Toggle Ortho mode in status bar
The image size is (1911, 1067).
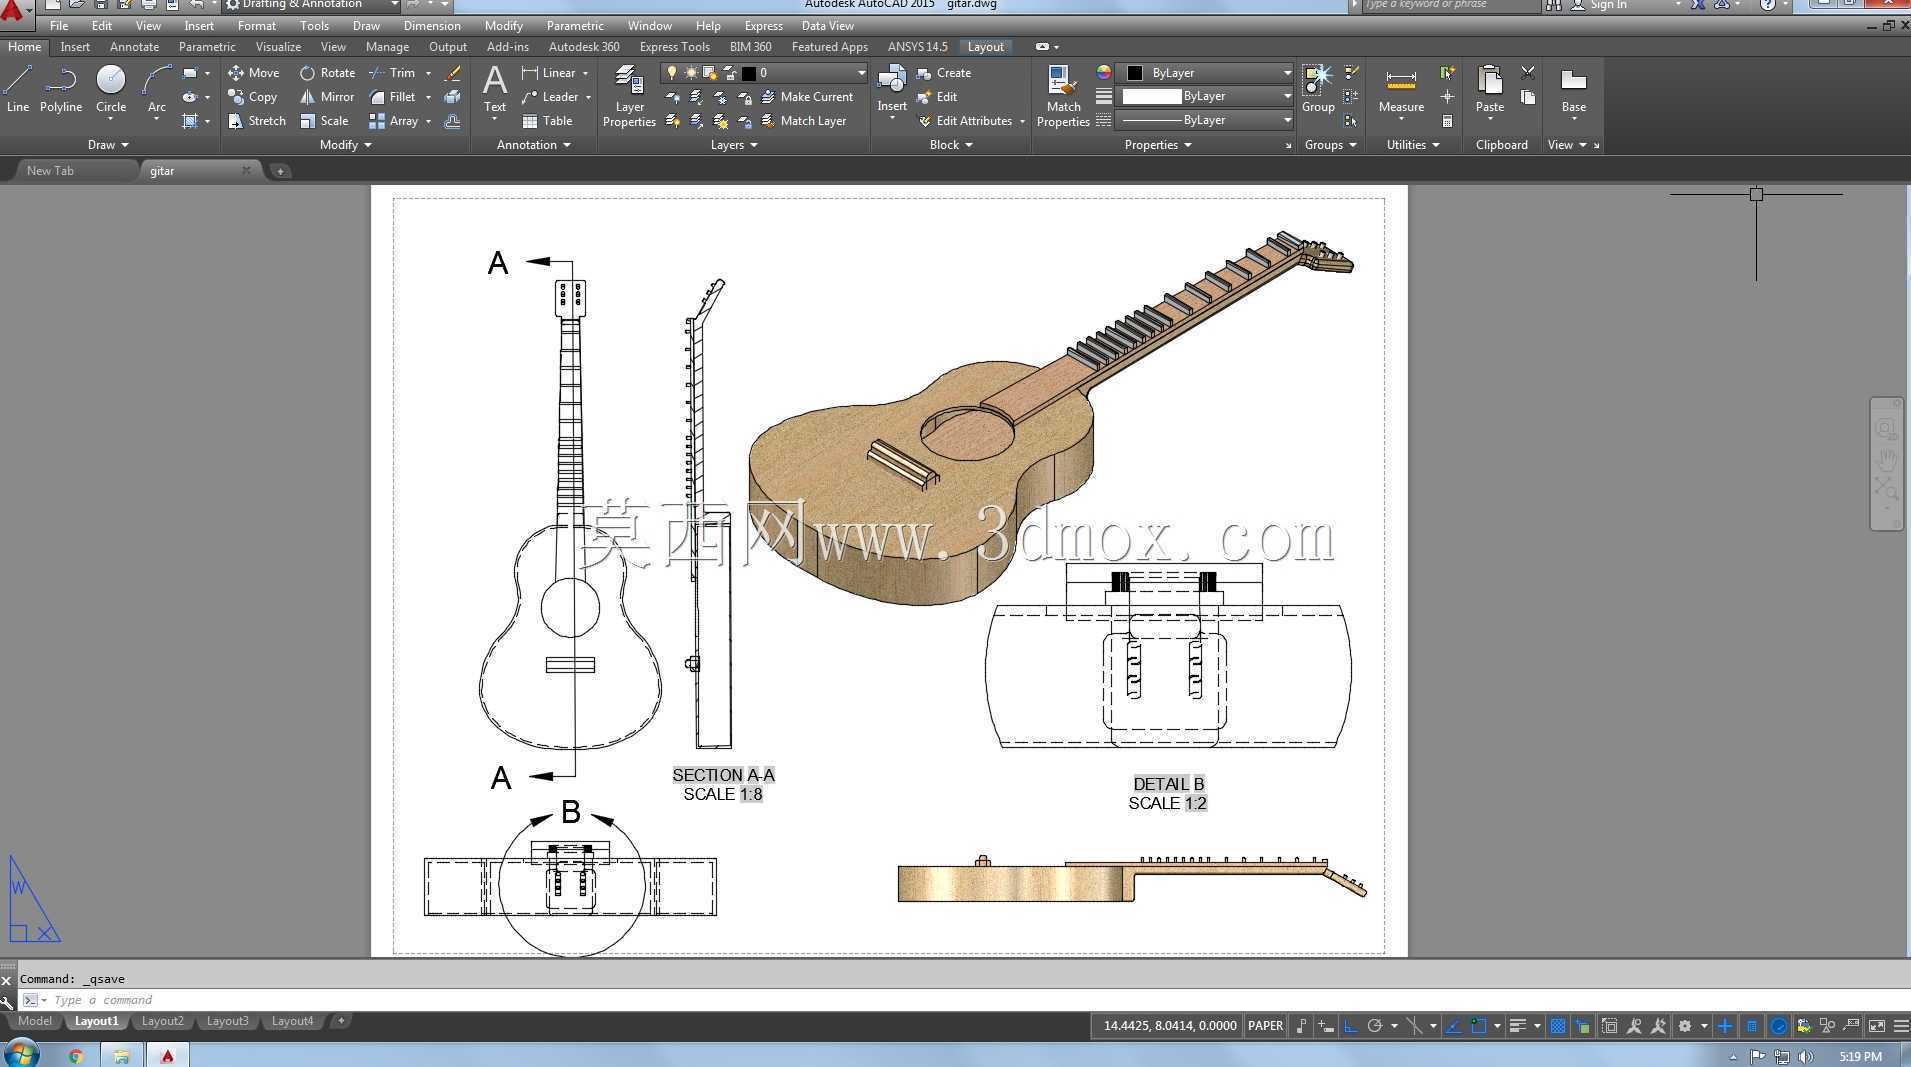(x=1351, y=1026)
